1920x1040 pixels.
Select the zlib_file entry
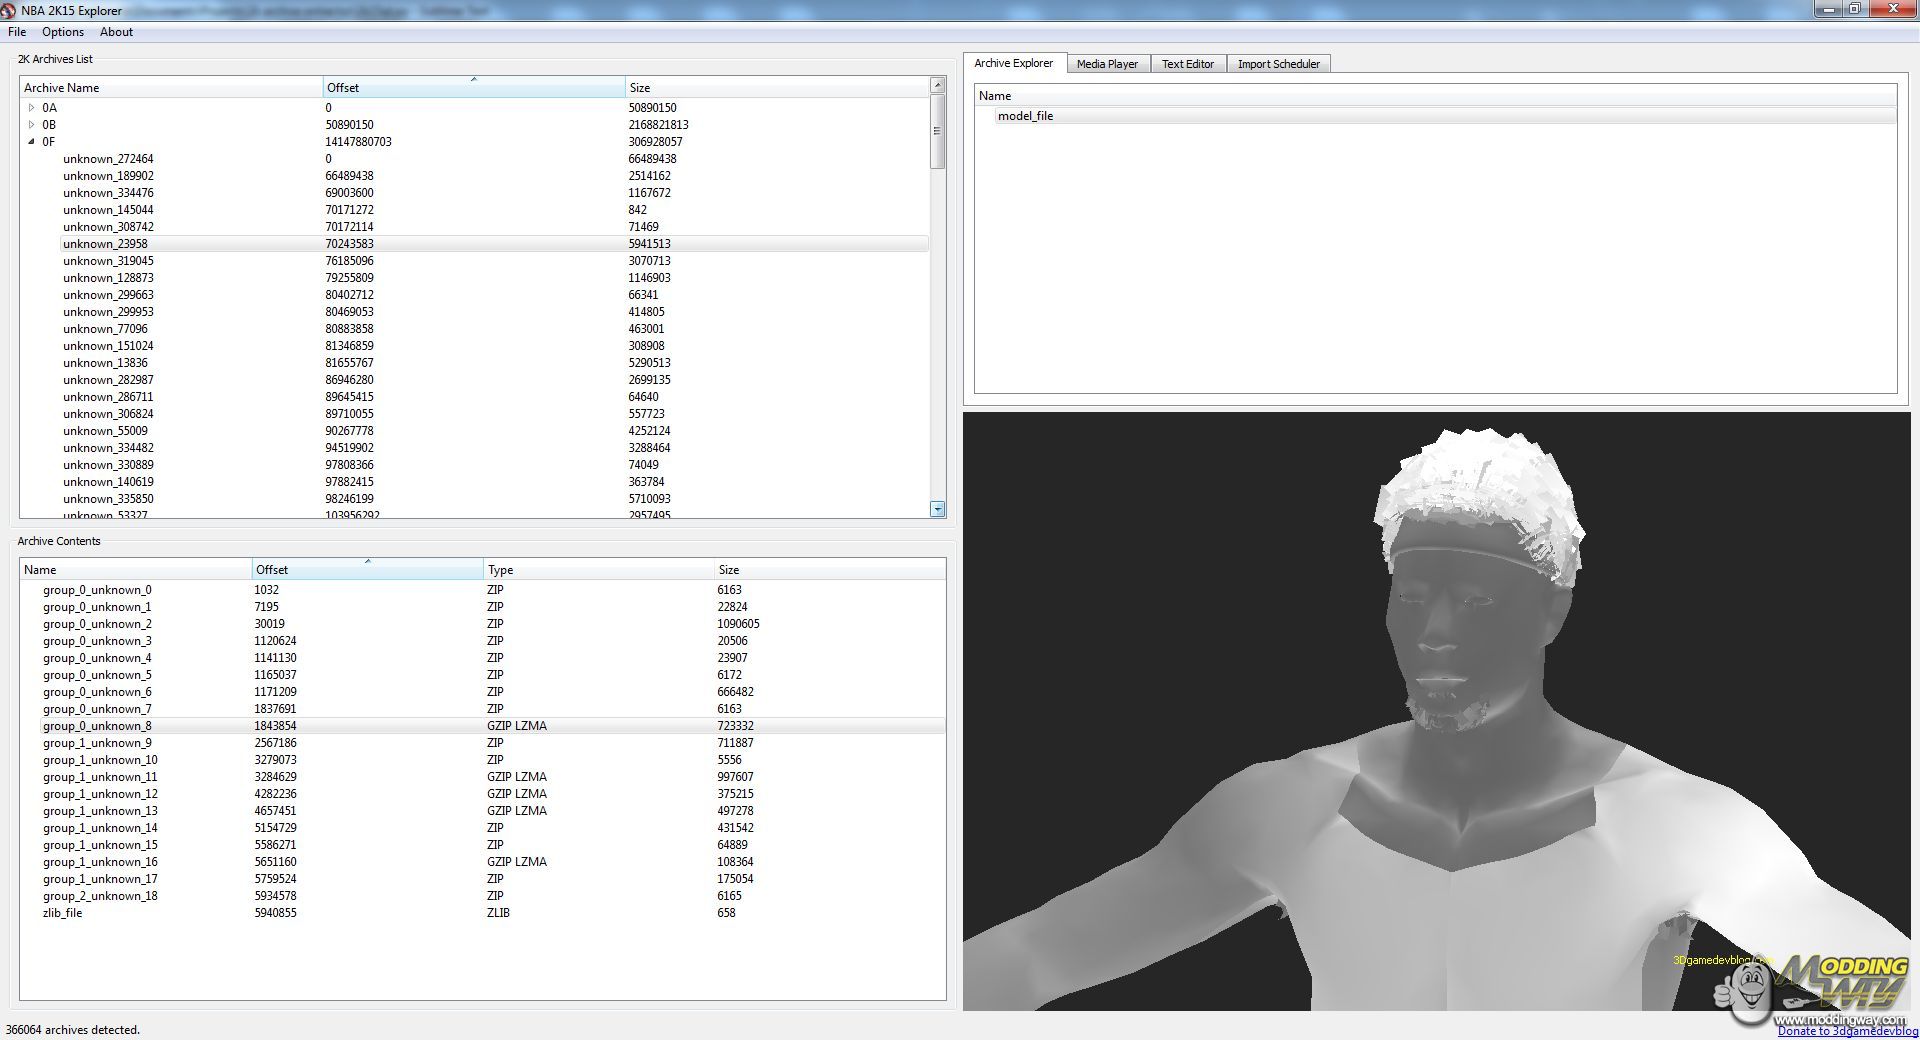coord(62,913)
